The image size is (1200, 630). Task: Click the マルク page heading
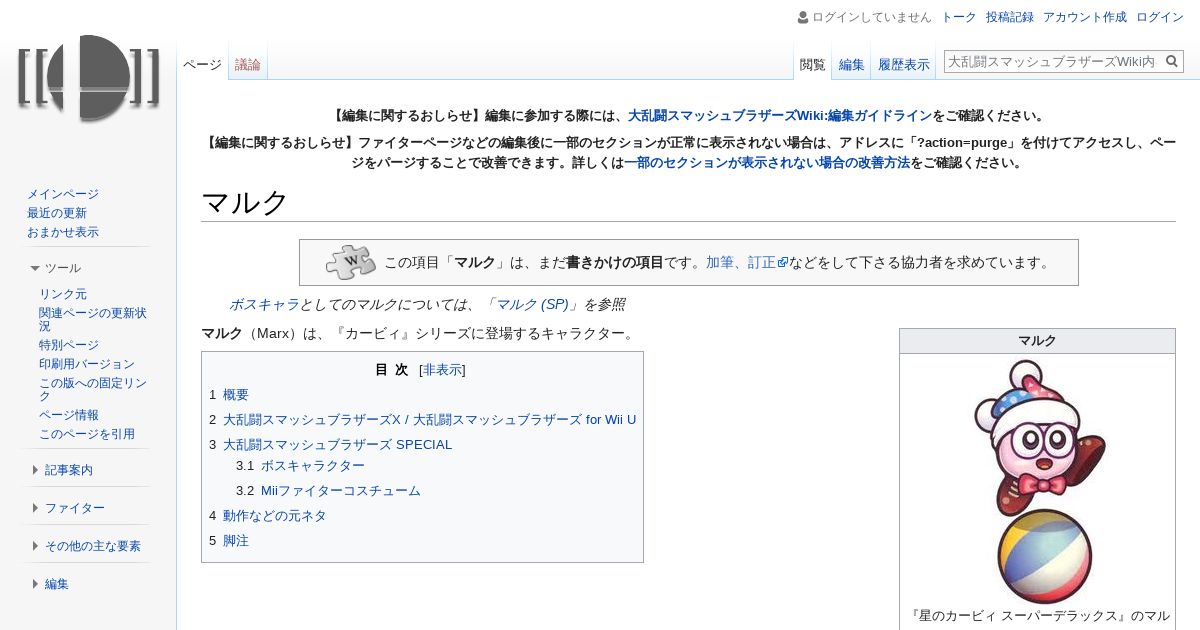tap(245, 203)
